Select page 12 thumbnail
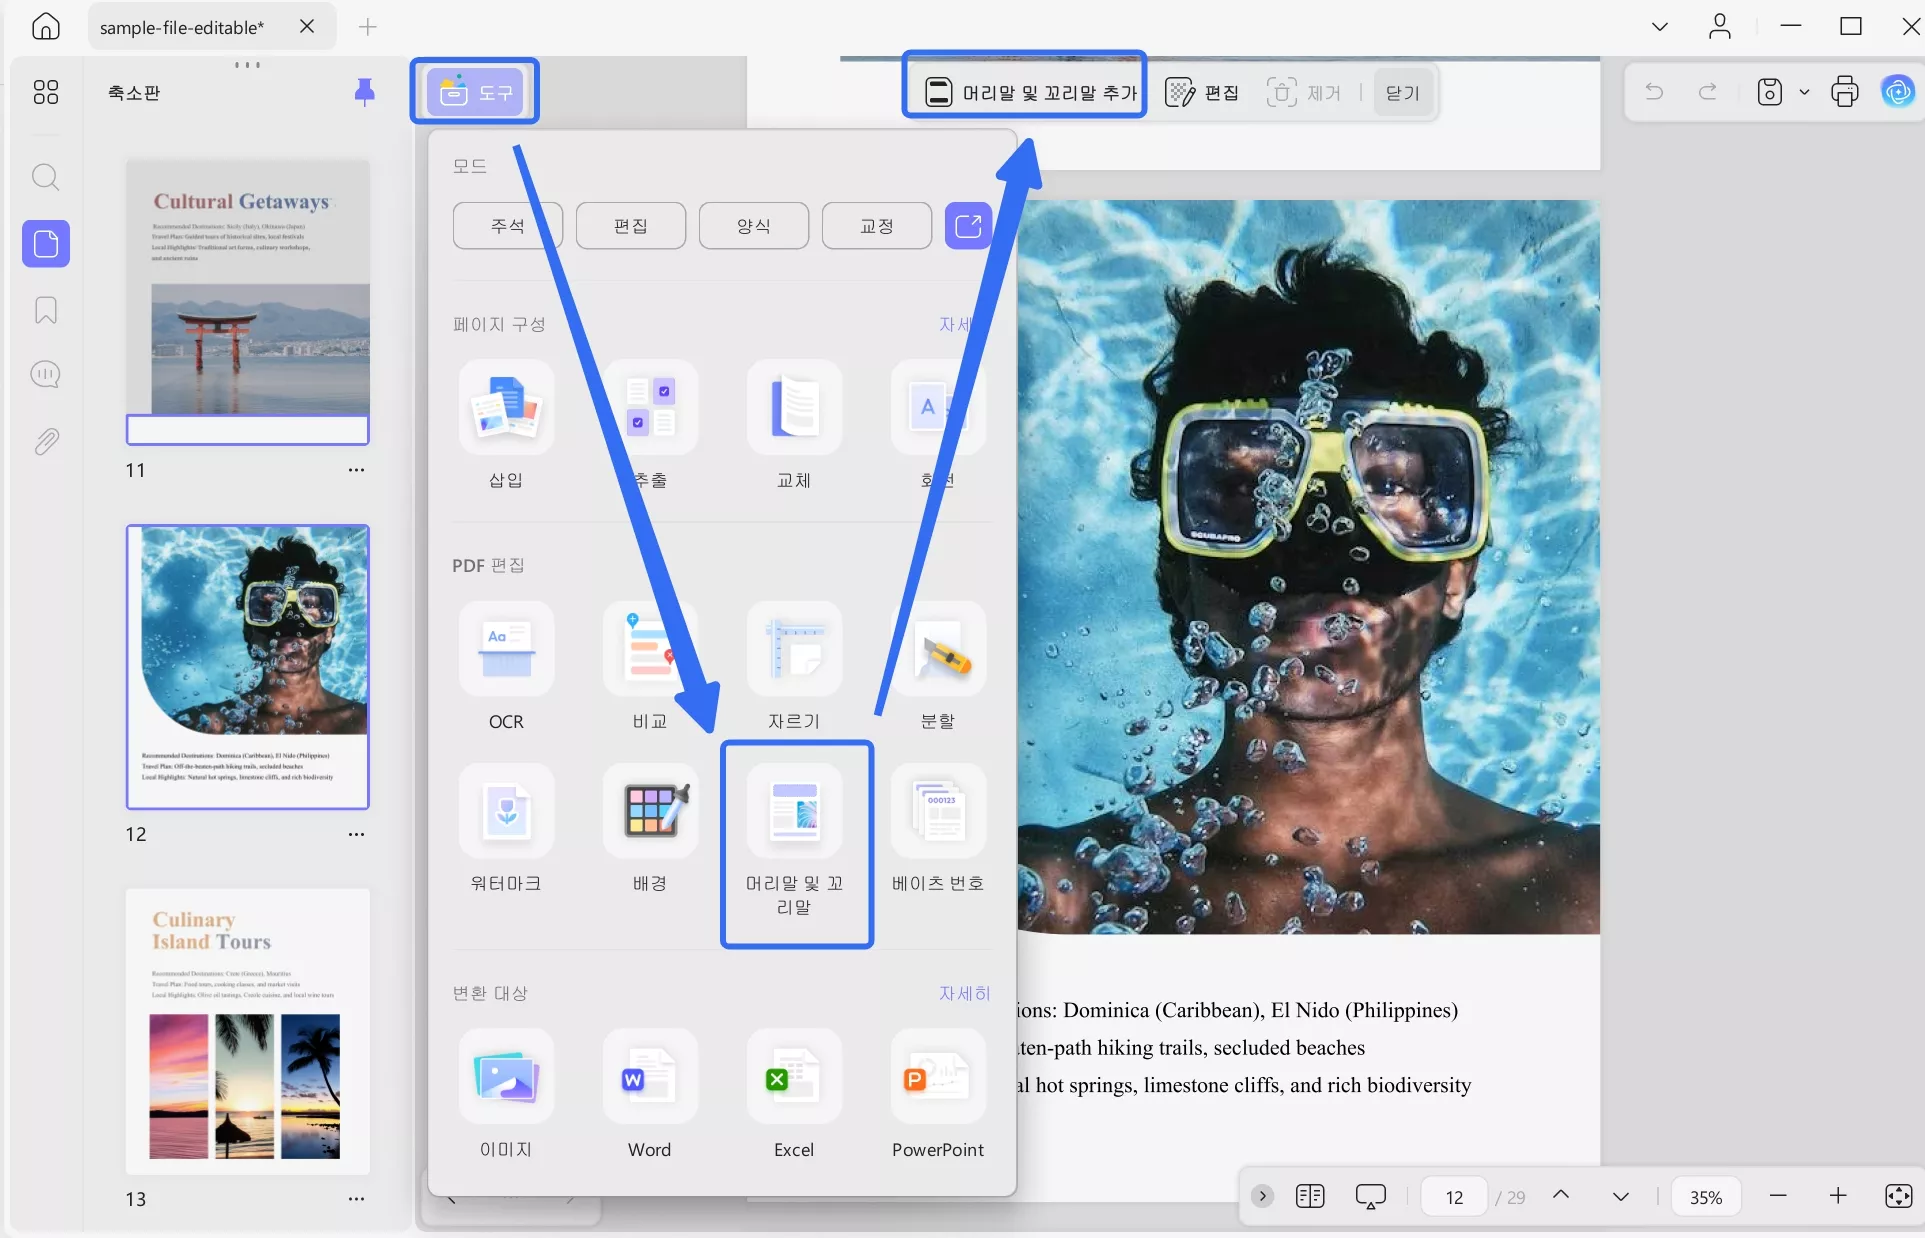Viewport: 1925px width, 1238px height. pos(248,667)
